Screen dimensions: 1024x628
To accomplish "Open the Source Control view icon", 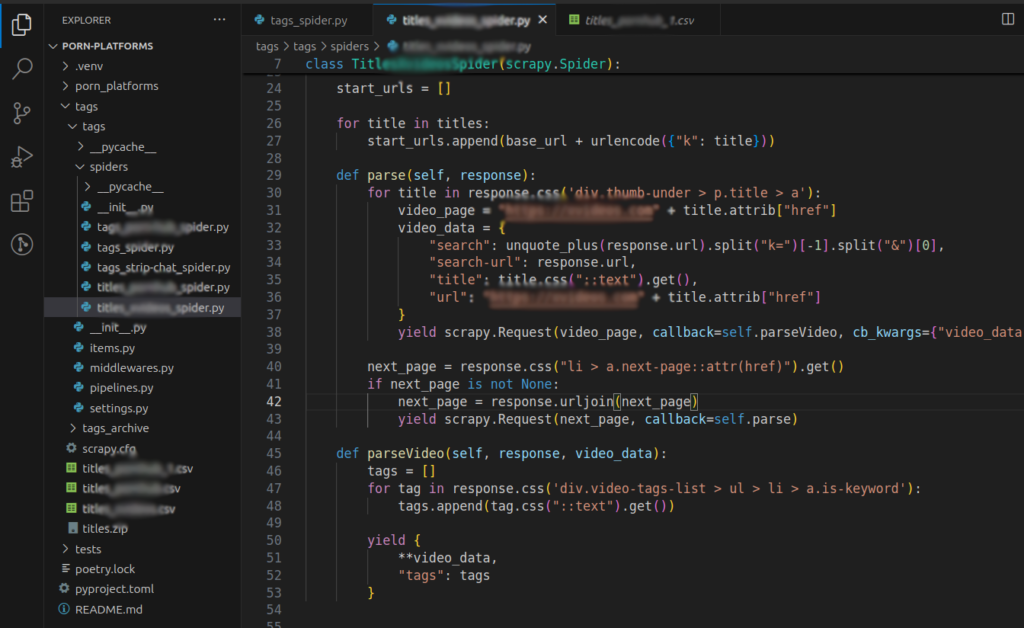I will (x=22, y=113).
